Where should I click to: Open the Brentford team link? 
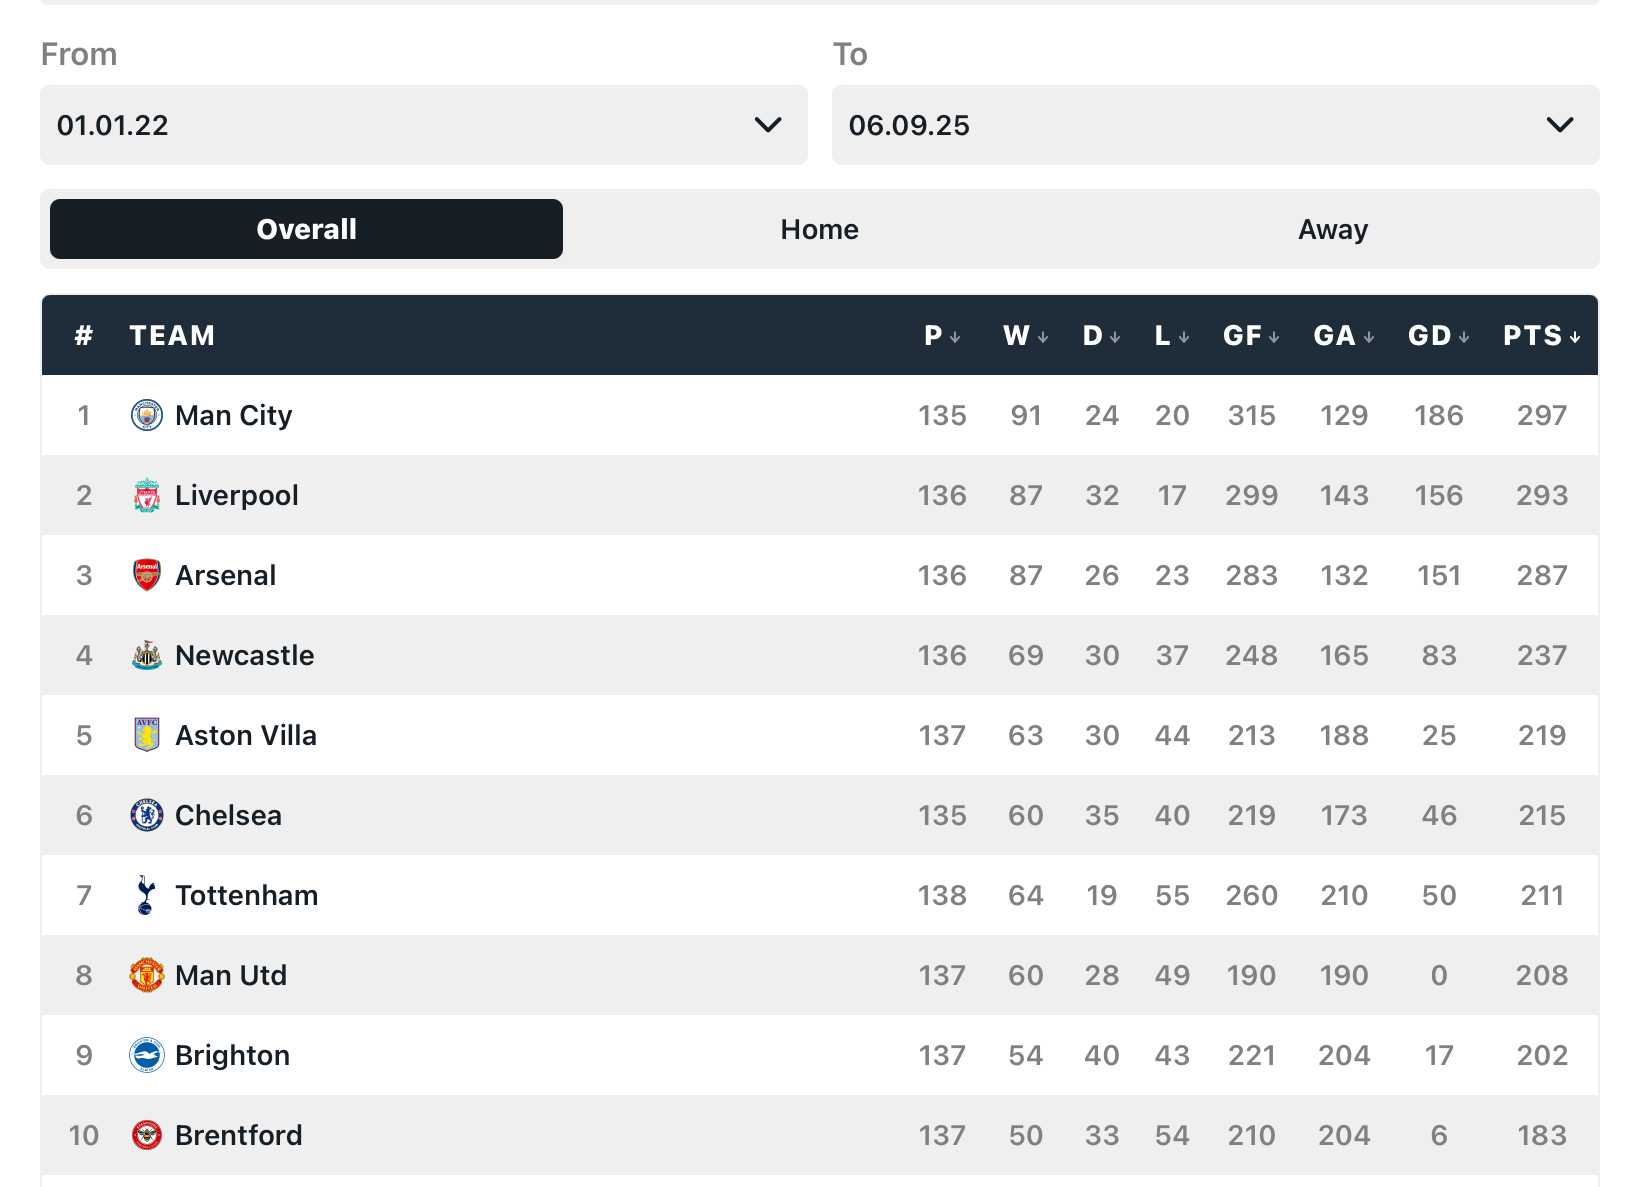[238, 1135]
